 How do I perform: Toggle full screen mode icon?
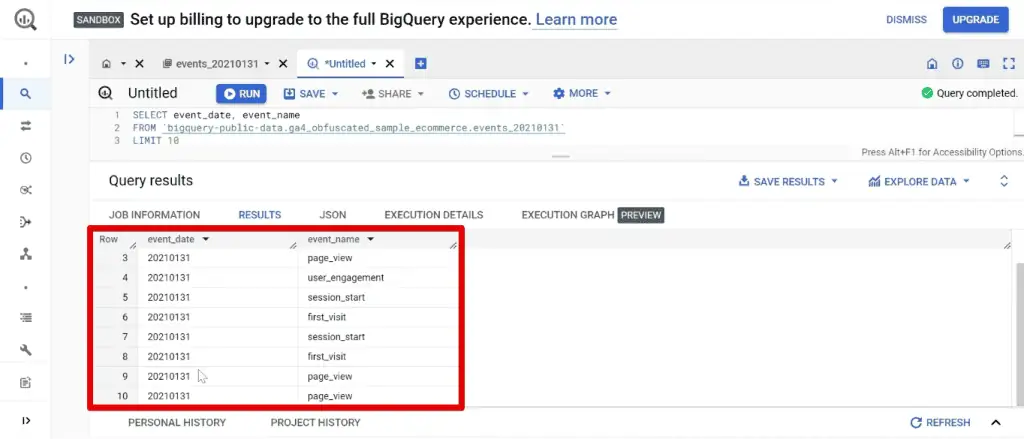click(x=1009, y=64)
